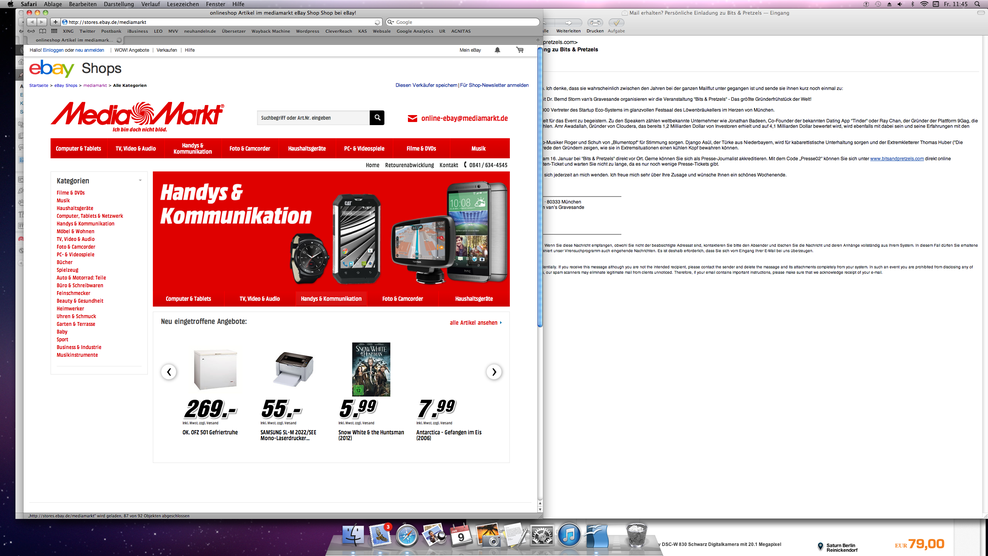This screenshot has height=556, width=988.
Task: Click the Suchbegriff oder Art.Nr. search field
Action: coord(313,118)
